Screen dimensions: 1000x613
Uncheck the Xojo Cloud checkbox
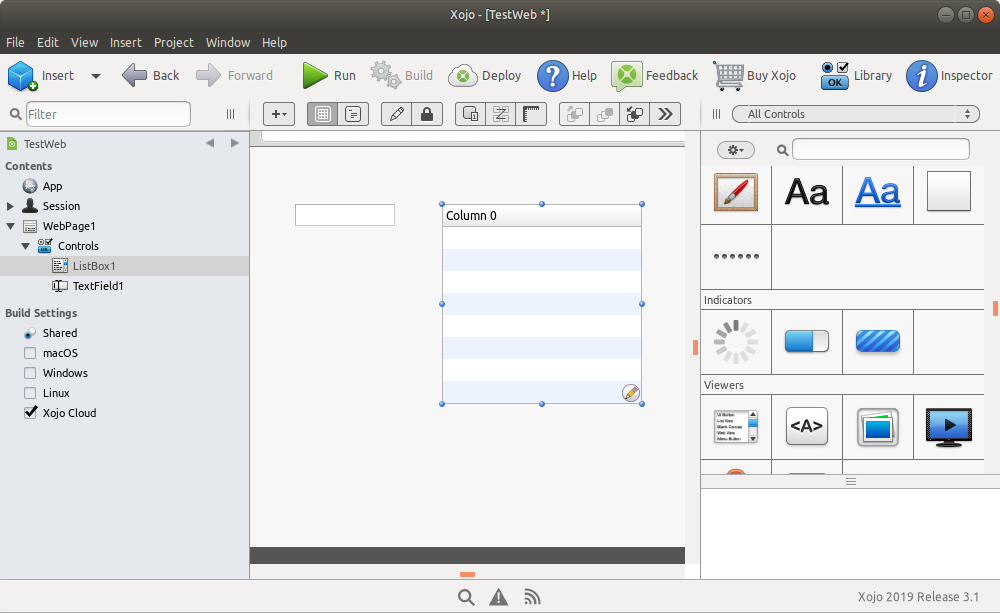30,413
